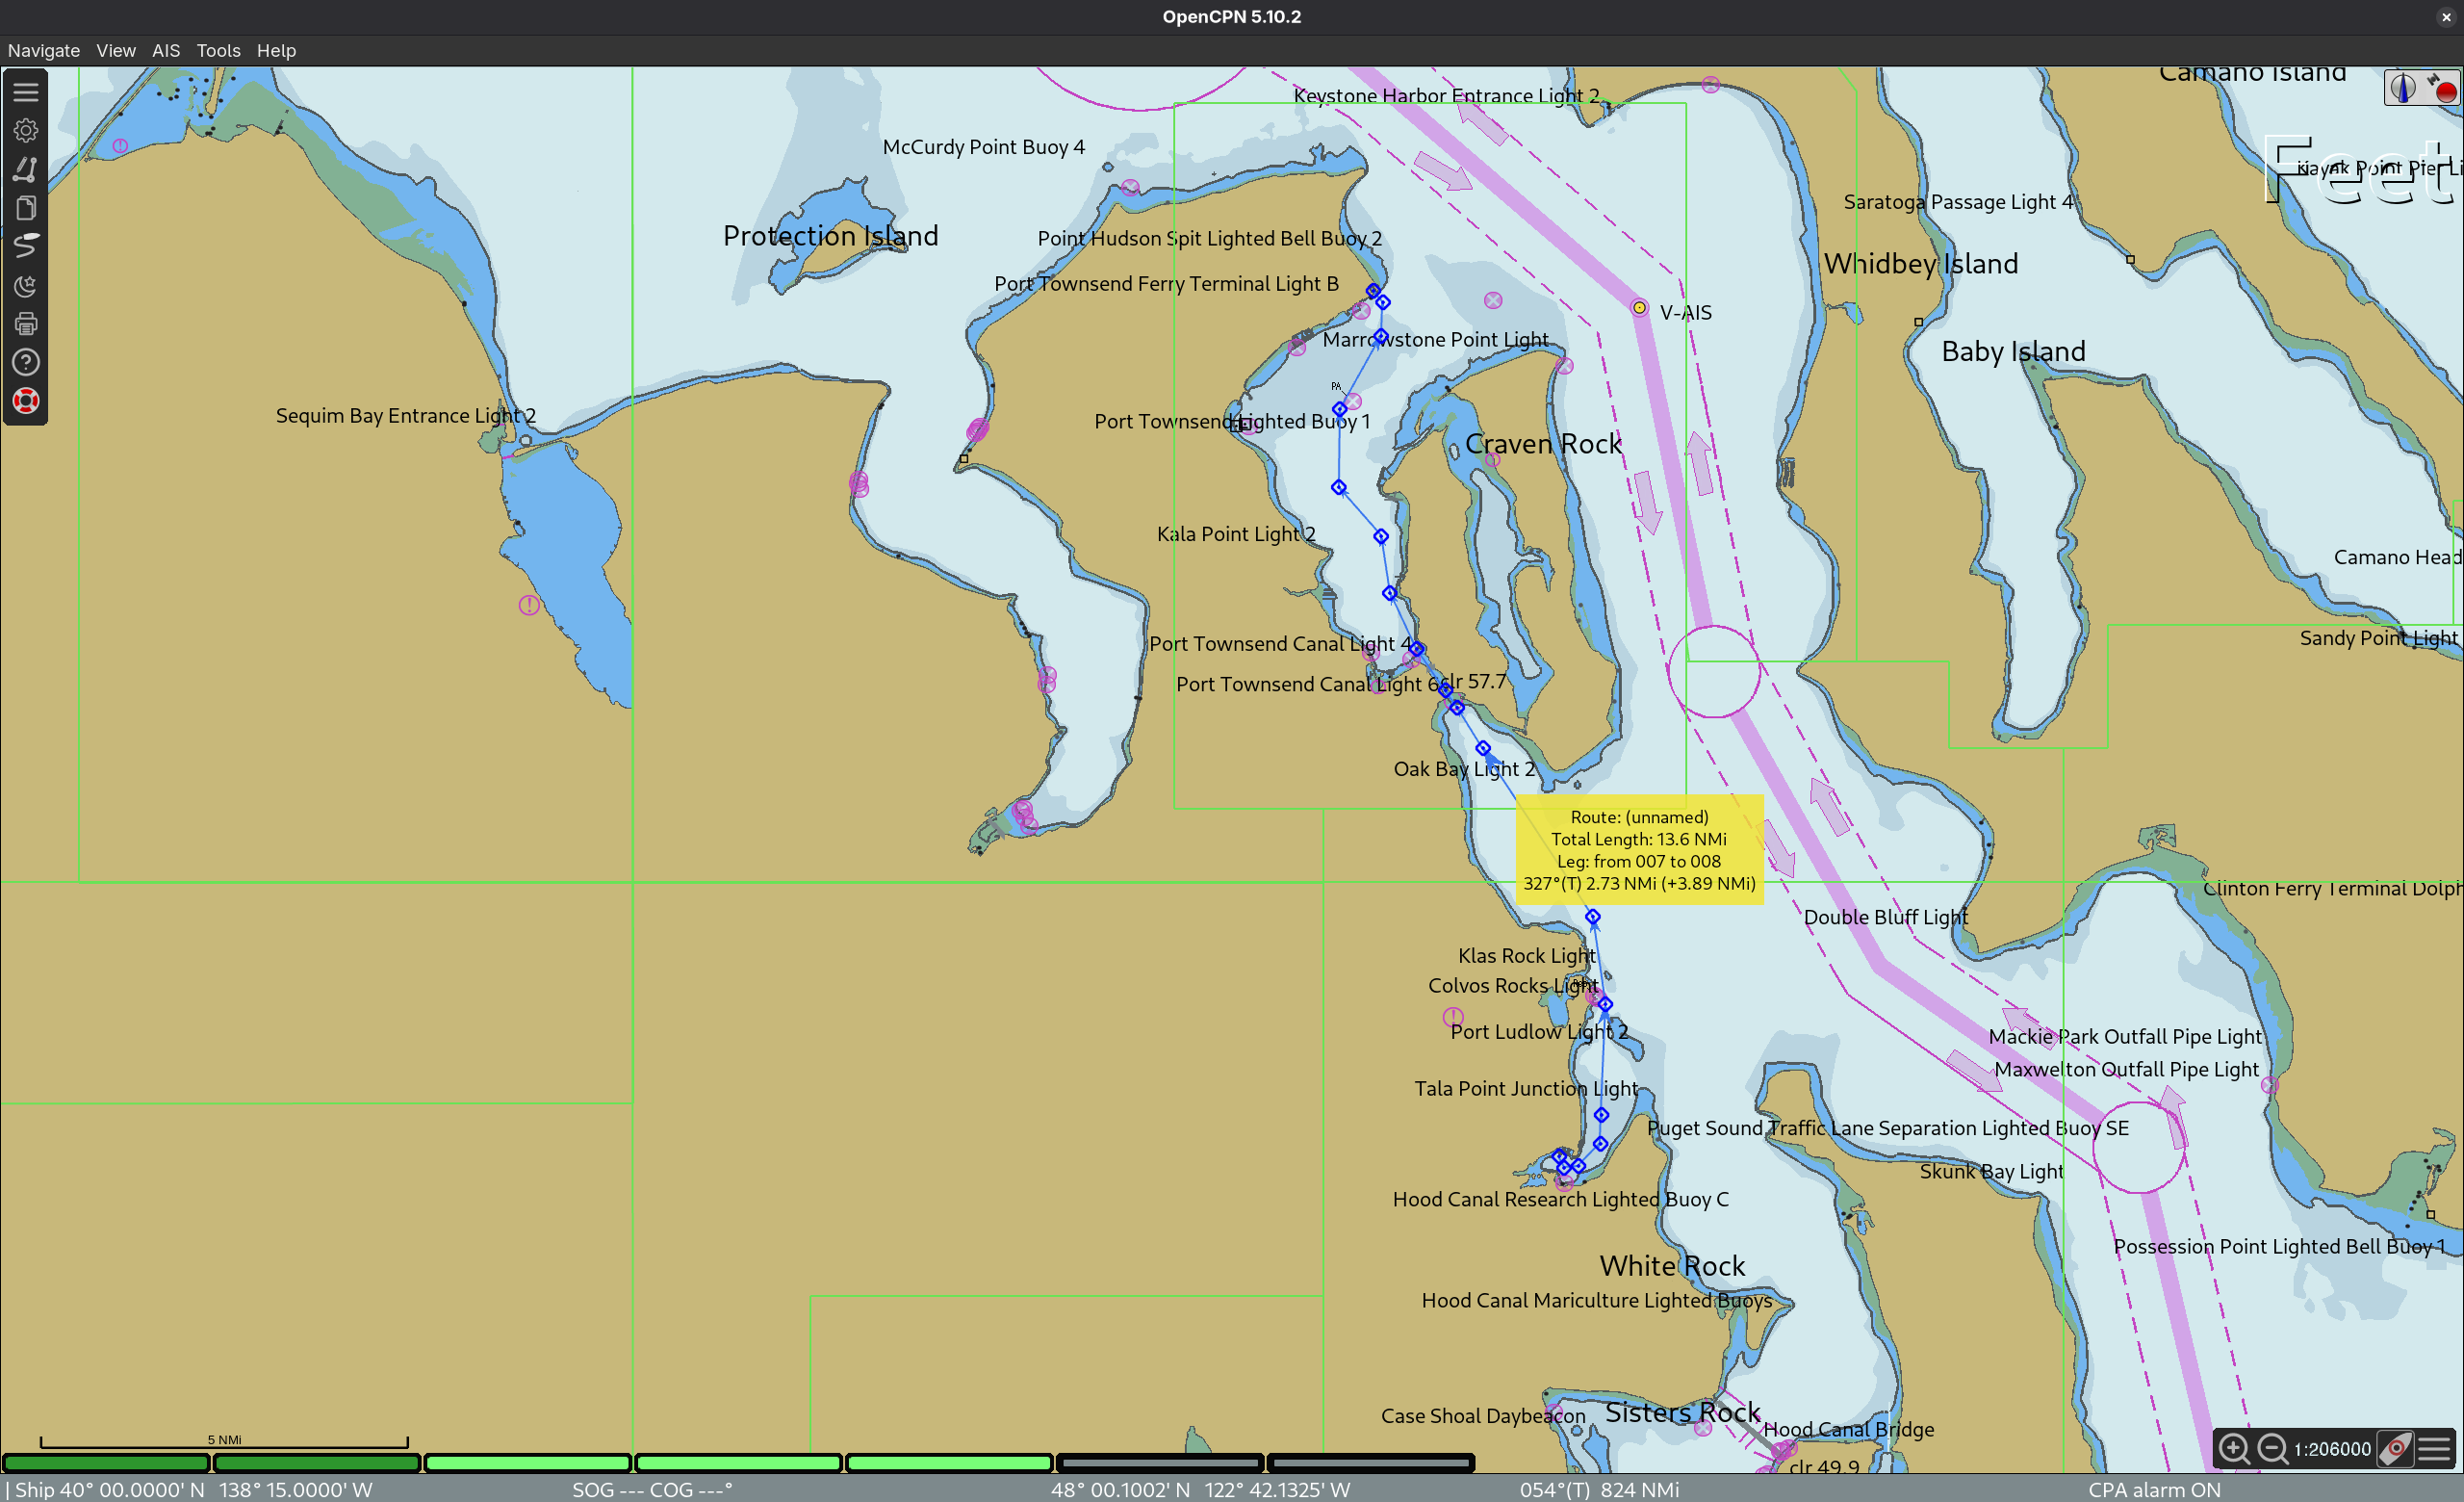Open the AIS menu
The image size is (2464, 1502).
tap(166, 50)
